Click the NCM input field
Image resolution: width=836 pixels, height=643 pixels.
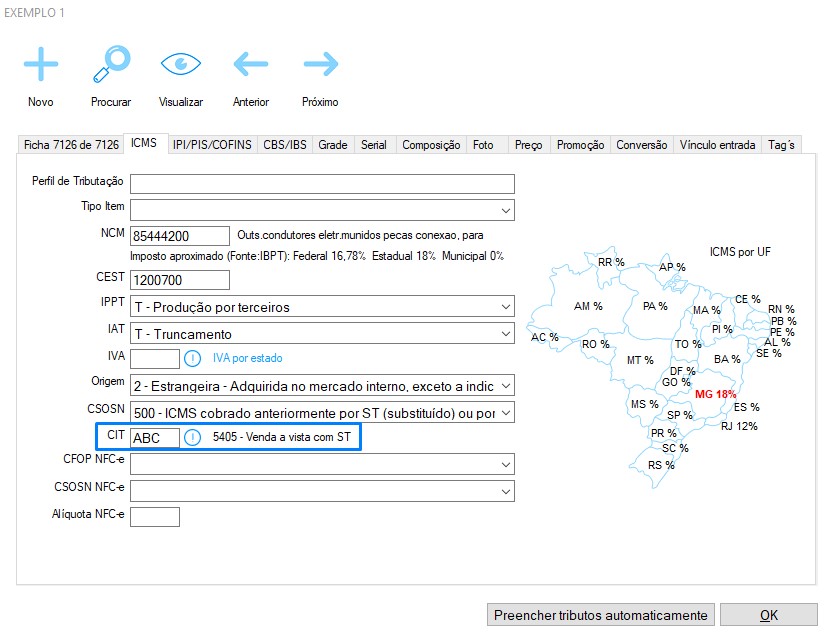pos(180,236)
